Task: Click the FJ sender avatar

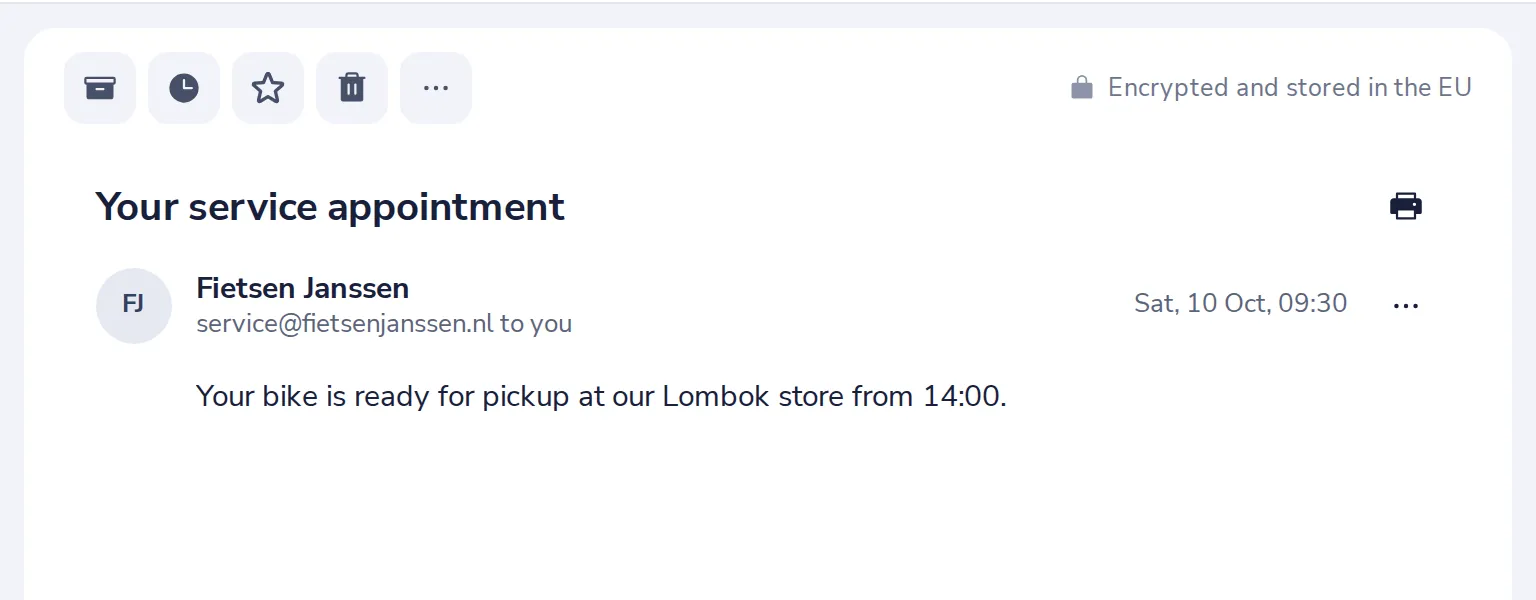Action: [x=134, y=305]
